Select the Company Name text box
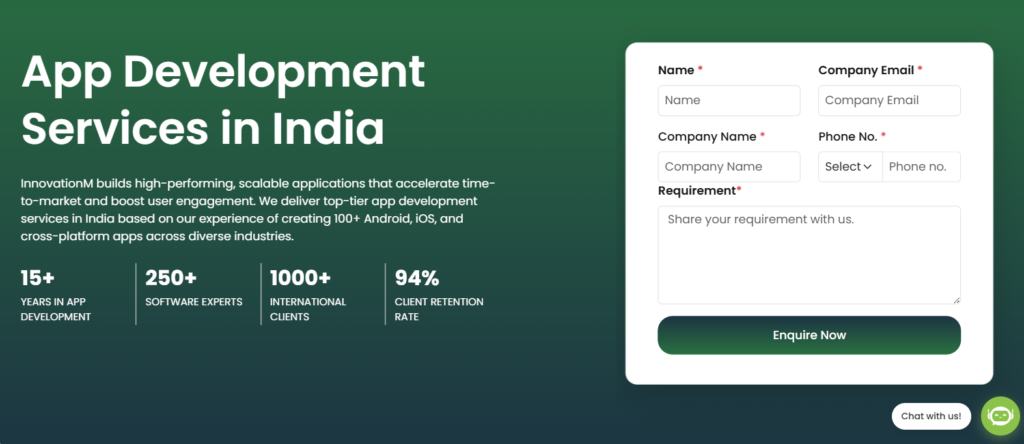The width and height of the screenshot is (1024, 444). click(729, 167)
